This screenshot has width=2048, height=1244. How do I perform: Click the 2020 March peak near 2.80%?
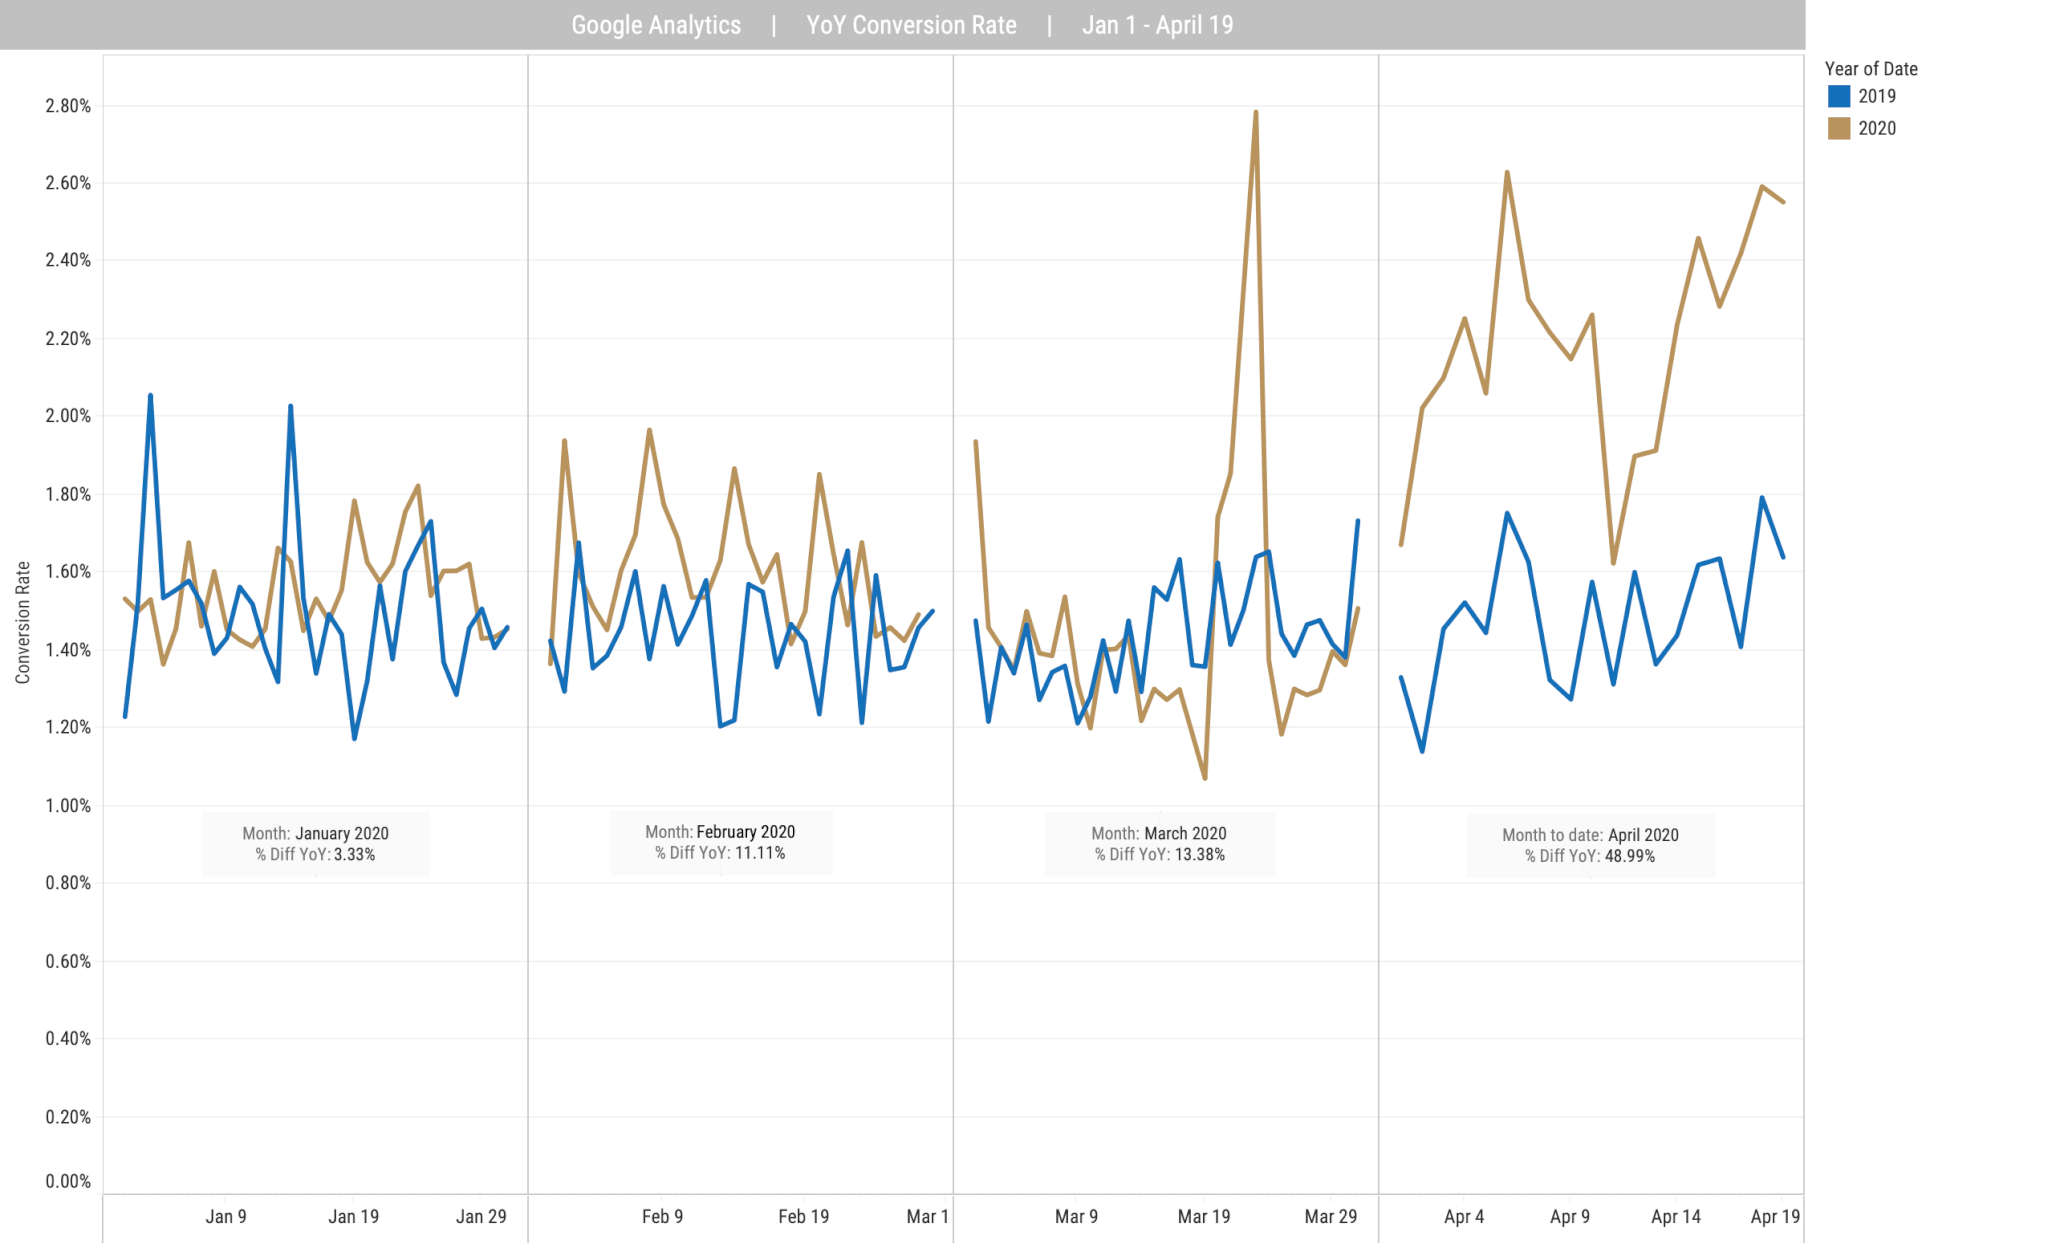tap(1255, 113)
